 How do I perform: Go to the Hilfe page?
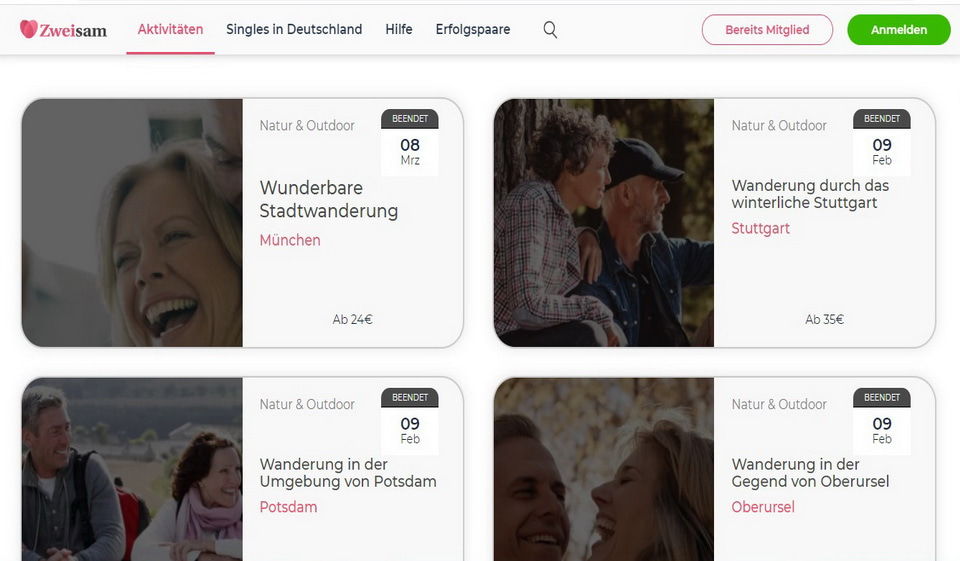[x=399, y=29]
